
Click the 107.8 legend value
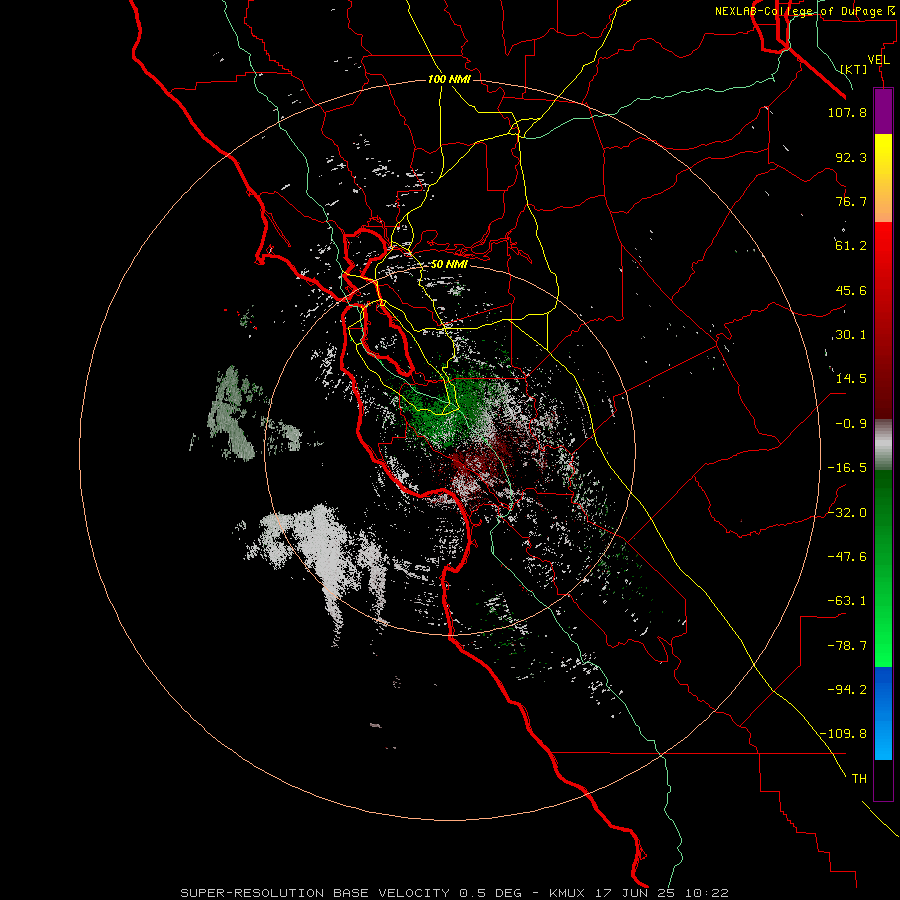click(x=847, y=112)
